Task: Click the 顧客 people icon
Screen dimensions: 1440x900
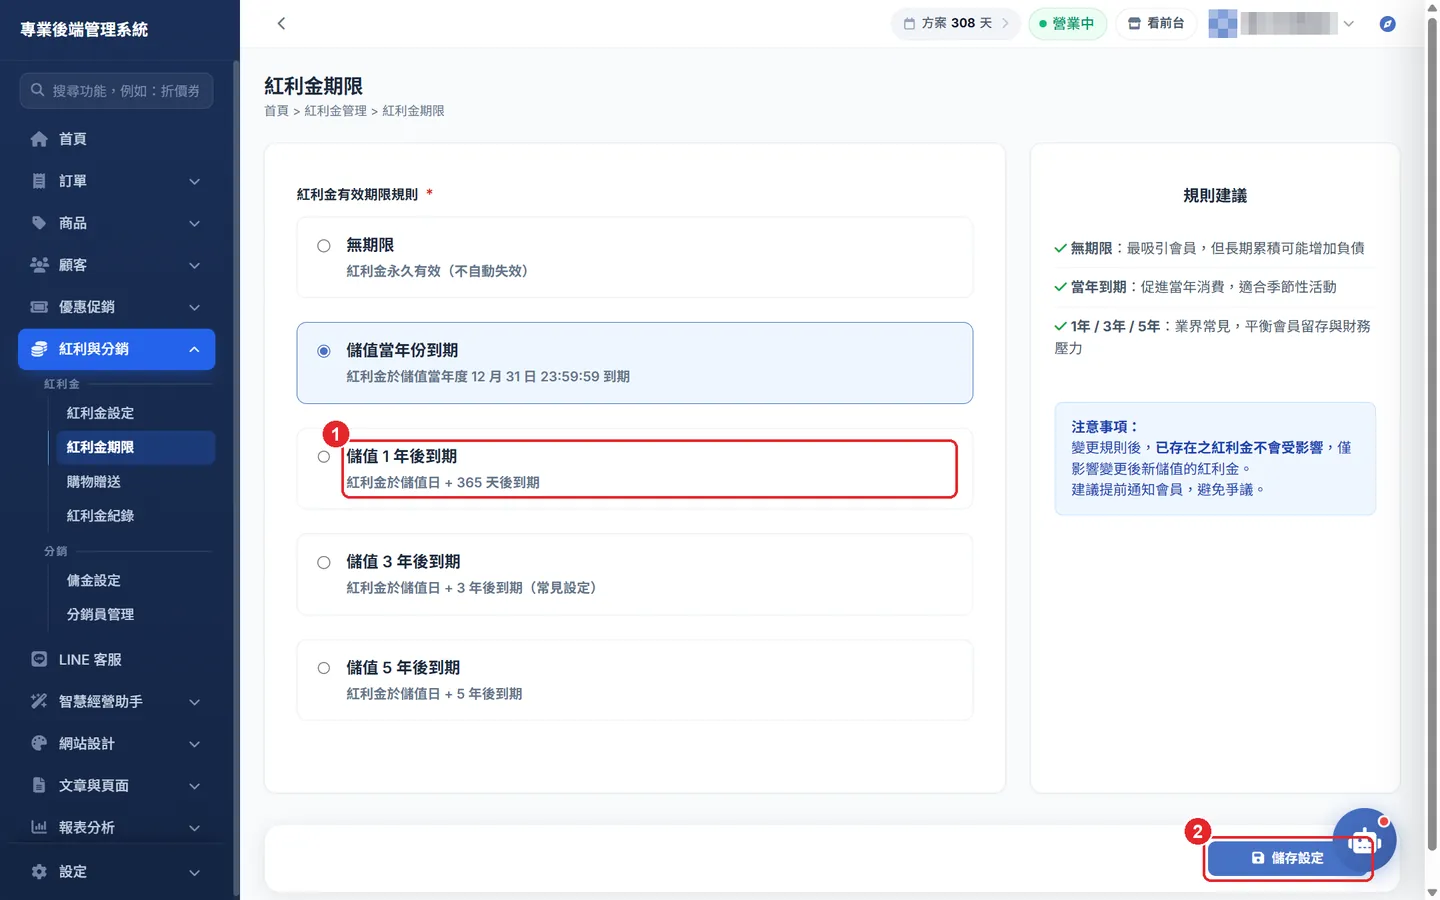Action: click(39, 265)
